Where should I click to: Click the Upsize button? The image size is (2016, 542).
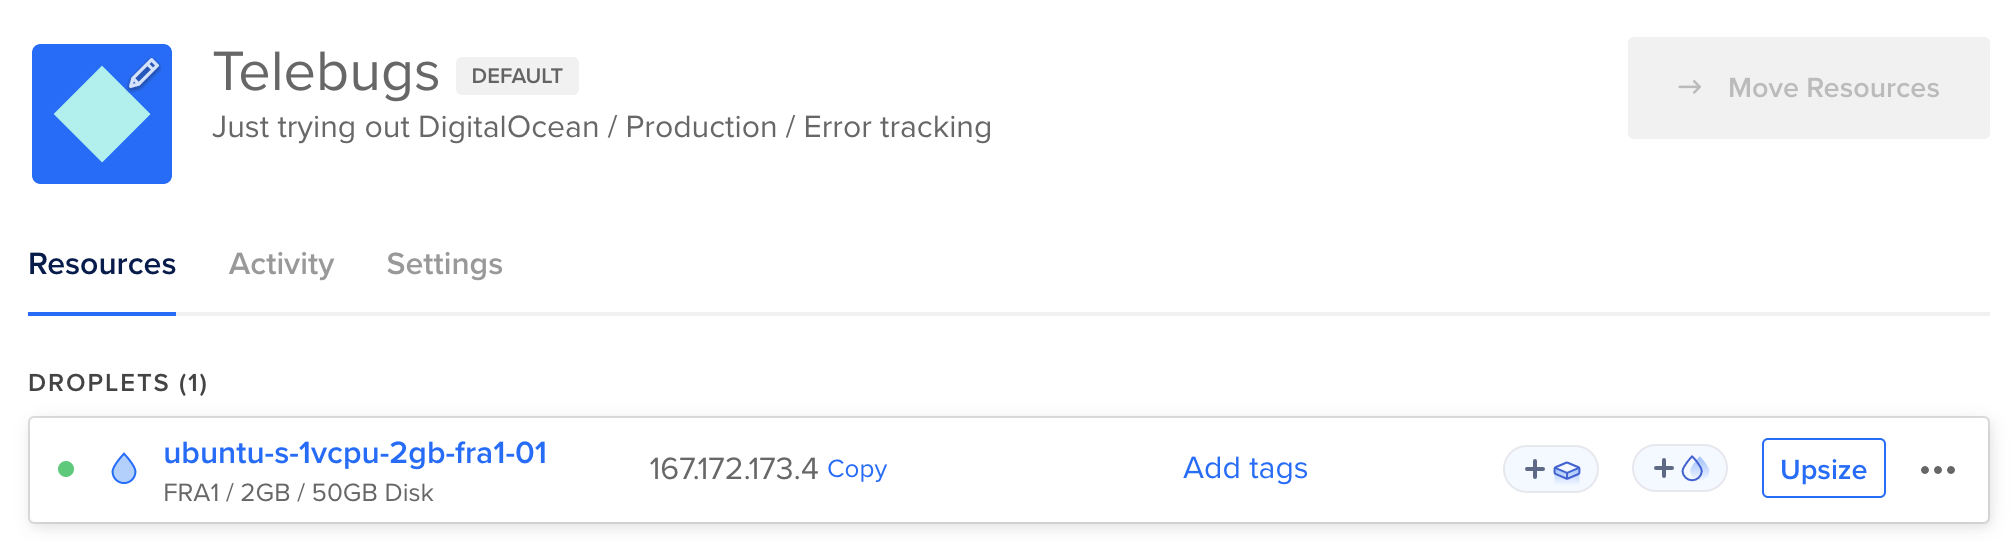pyautogui.click(x=1824, y=468)
